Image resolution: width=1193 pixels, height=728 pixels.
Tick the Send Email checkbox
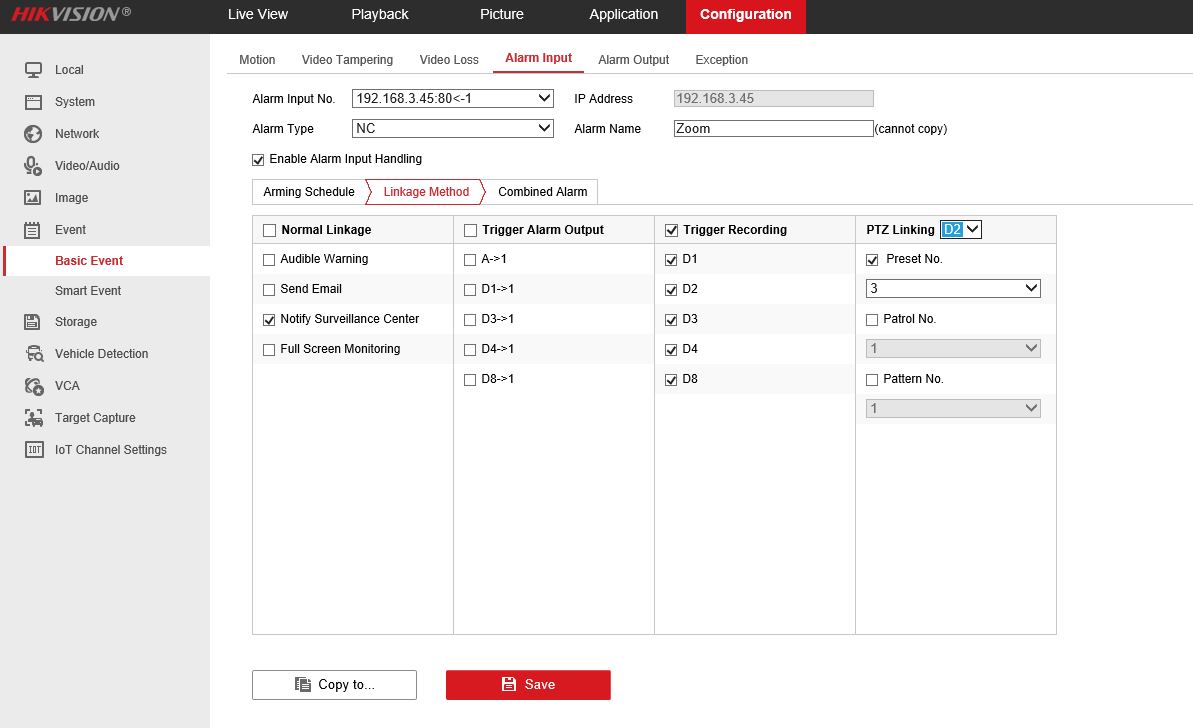268,290
